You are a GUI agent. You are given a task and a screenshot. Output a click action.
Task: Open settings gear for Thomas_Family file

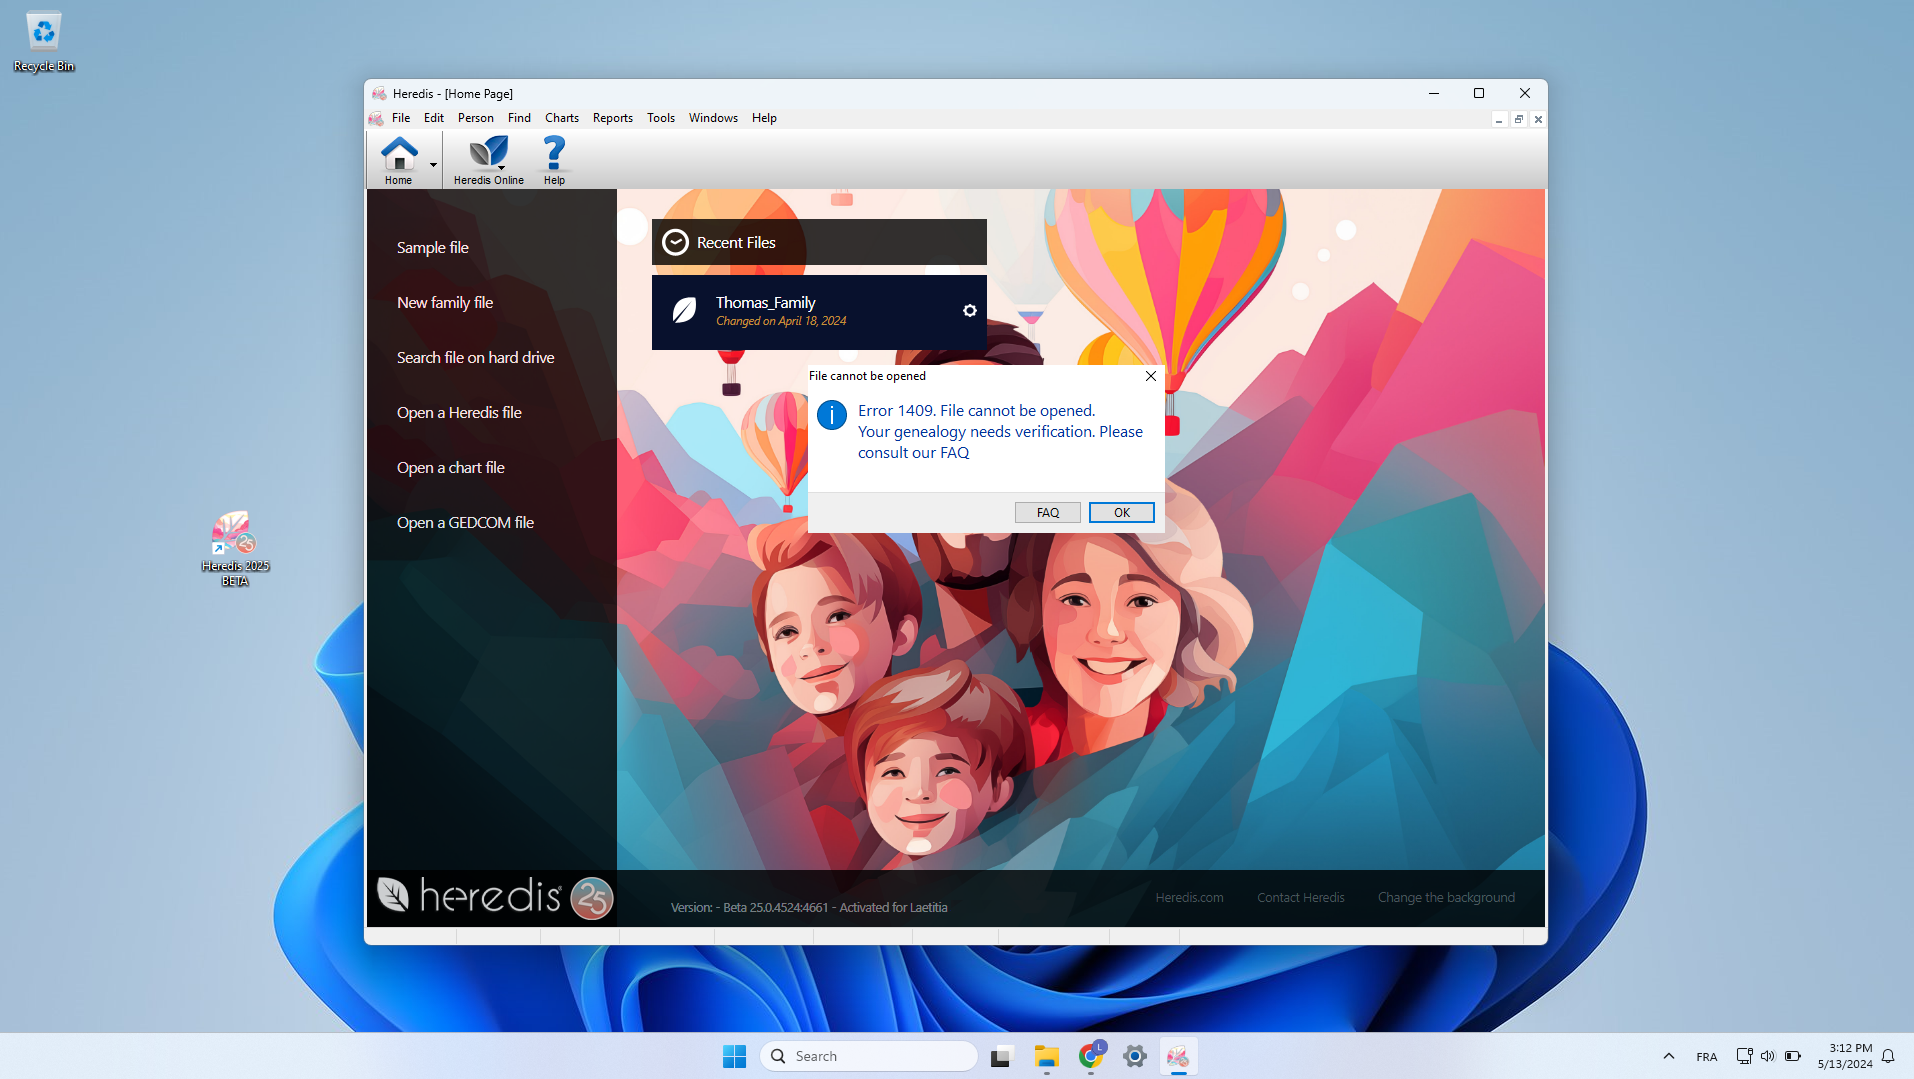[x=969, y=311]
